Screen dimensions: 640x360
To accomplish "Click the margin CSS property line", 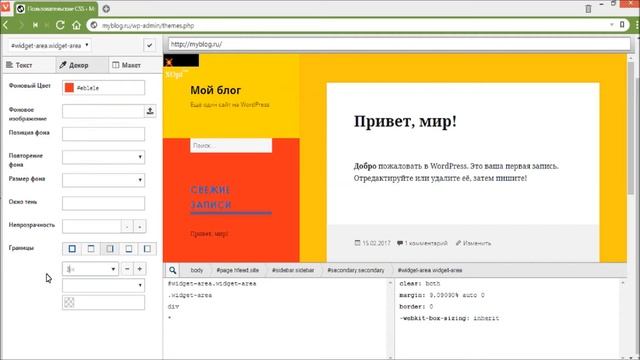I will coord(442,295).
